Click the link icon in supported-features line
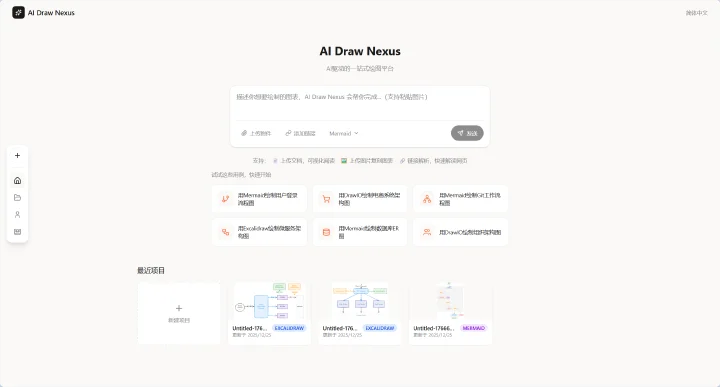The image size is (720, 387). [402, 161]
